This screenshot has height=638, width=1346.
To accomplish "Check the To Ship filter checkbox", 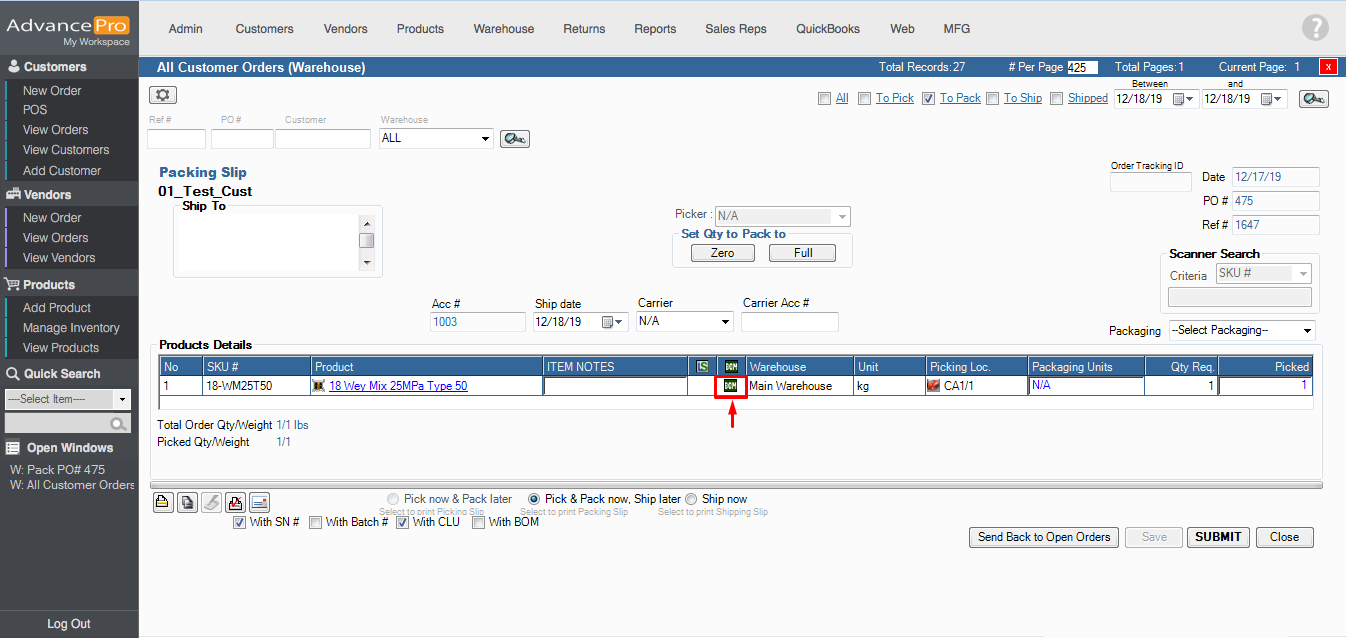I will tap(993, 99).
